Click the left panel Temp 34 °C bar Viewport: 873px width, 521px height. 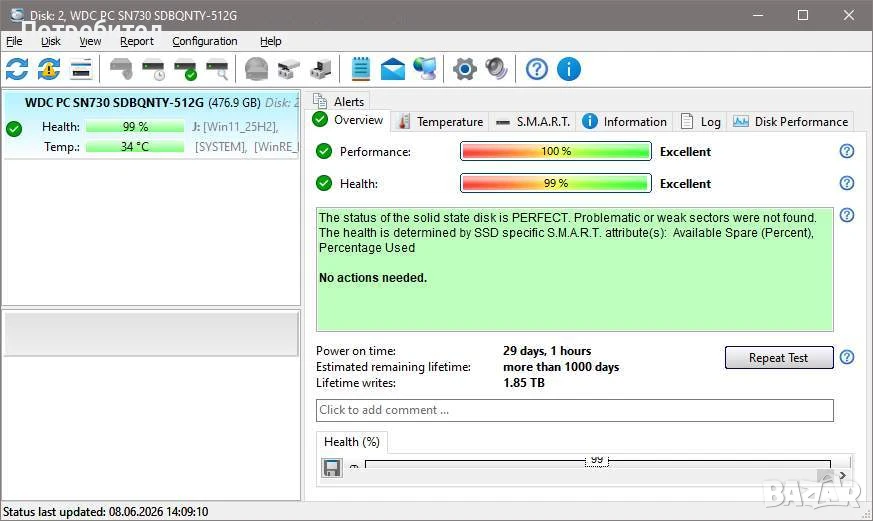(135, 147)
